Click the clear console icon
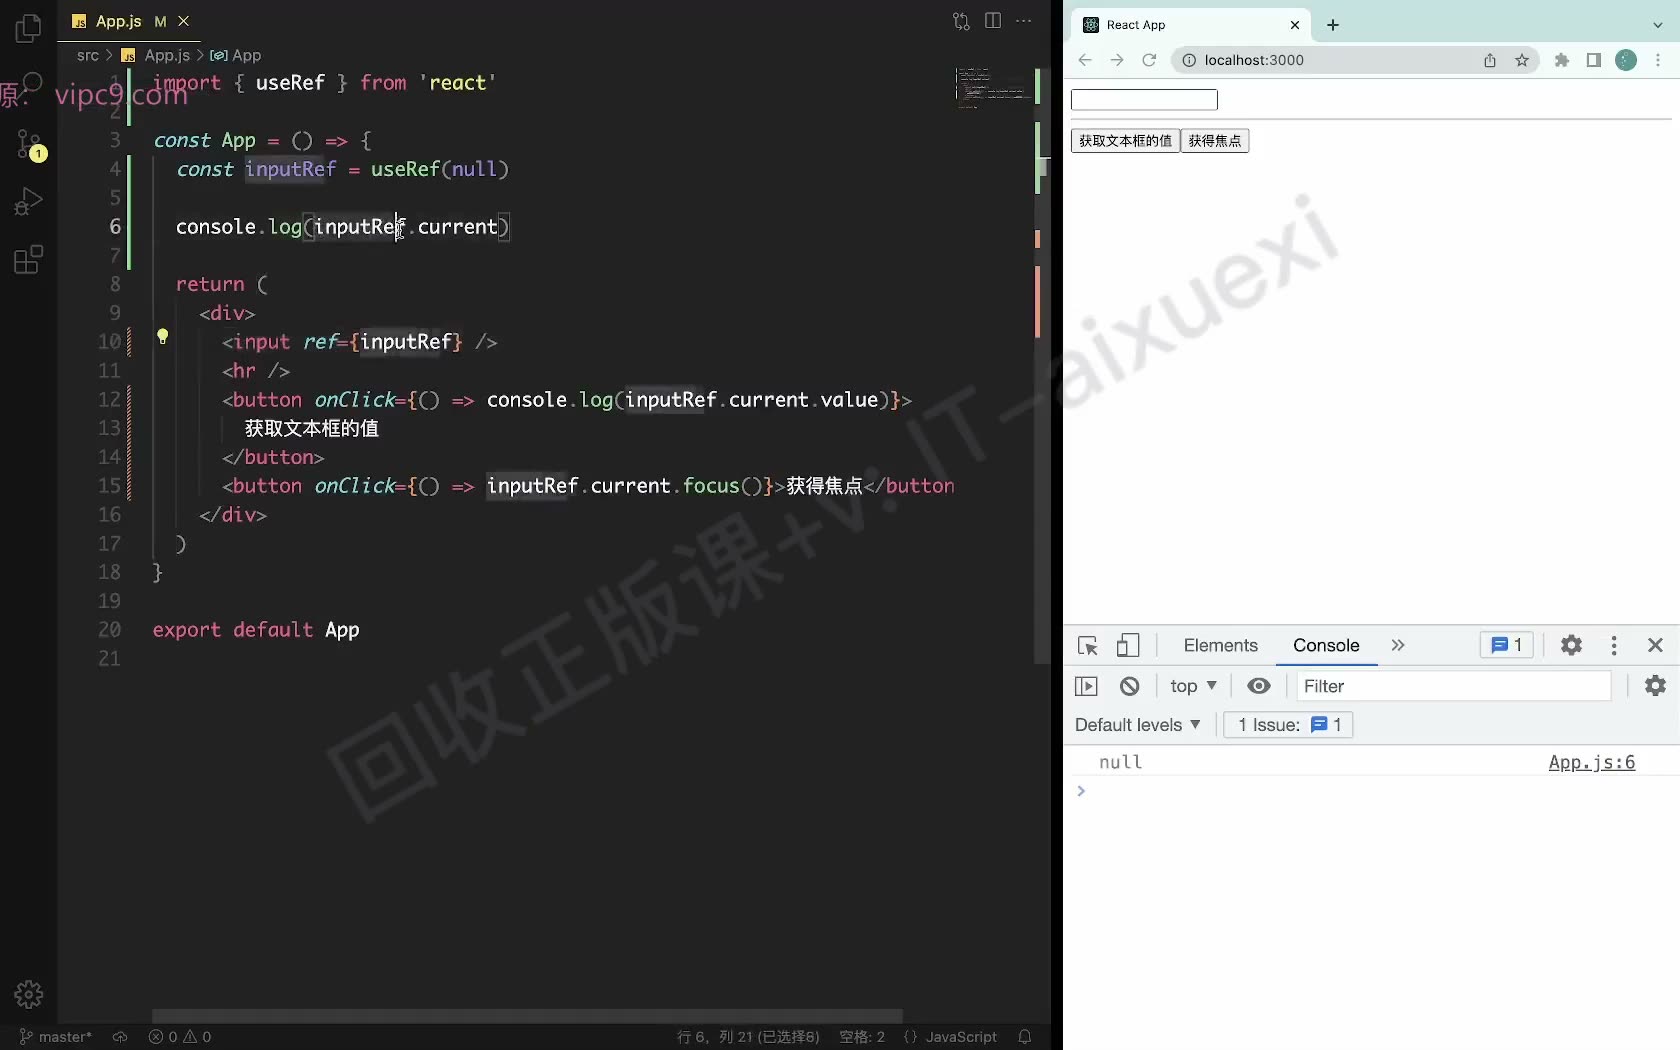The width and height of the screenshot is (1680, 1050). click(1129, 686)
